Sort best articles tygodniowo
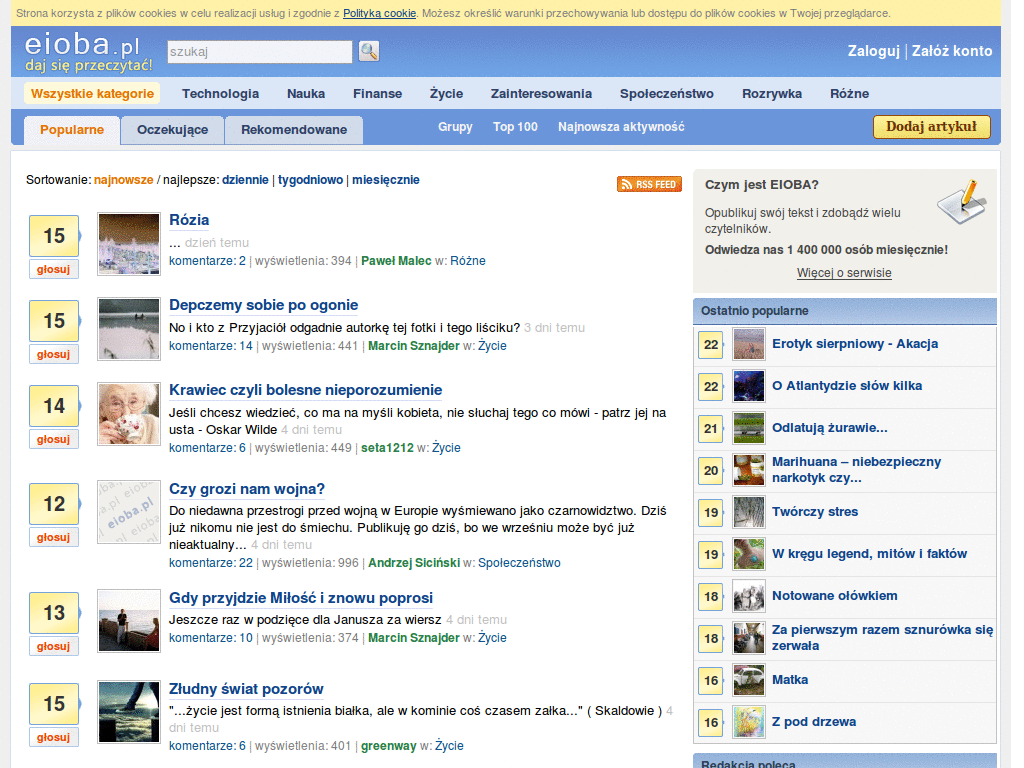Screen dimensions: 1024x768 tap(310, 180)
